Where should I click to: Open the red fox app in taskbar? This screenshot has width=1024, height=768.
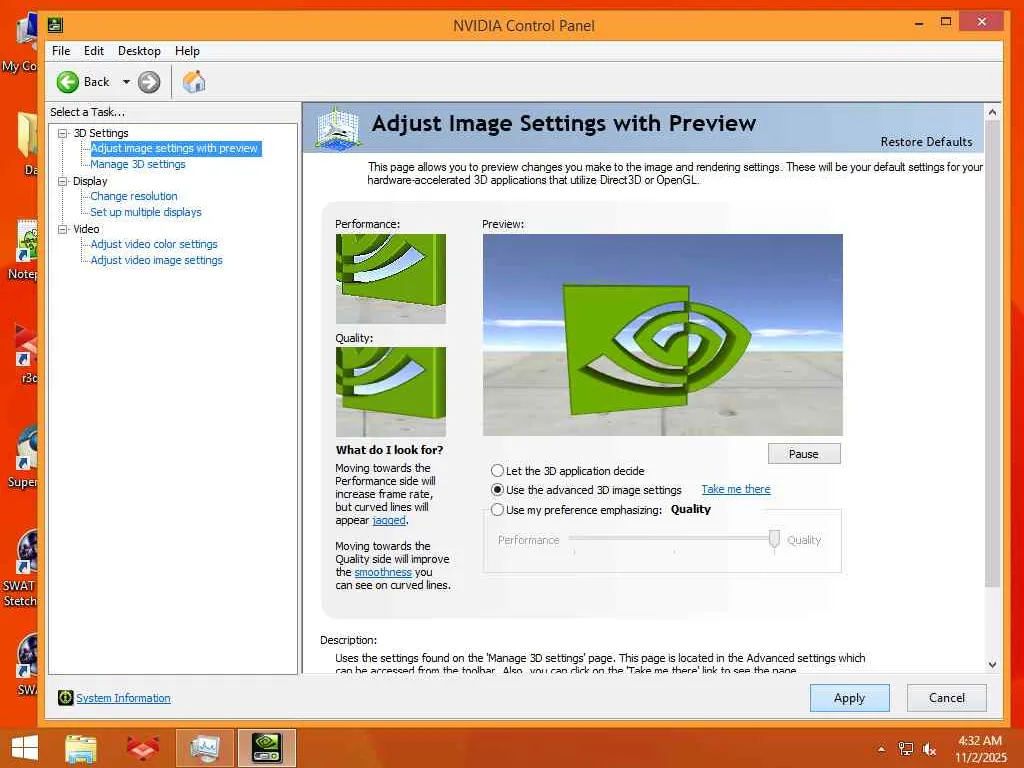coord(142,748)
